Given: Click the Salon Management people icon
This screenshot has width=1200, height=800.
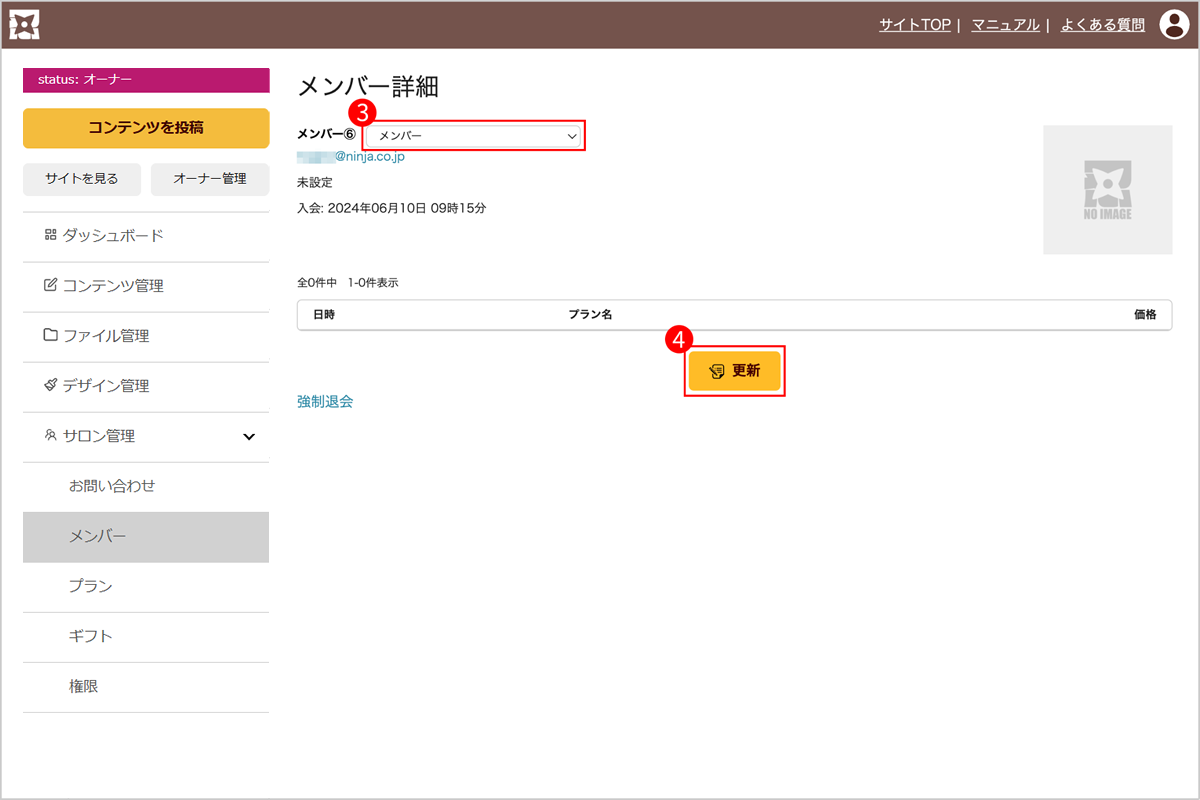Looking at the screenshot, I should [50, 436].
